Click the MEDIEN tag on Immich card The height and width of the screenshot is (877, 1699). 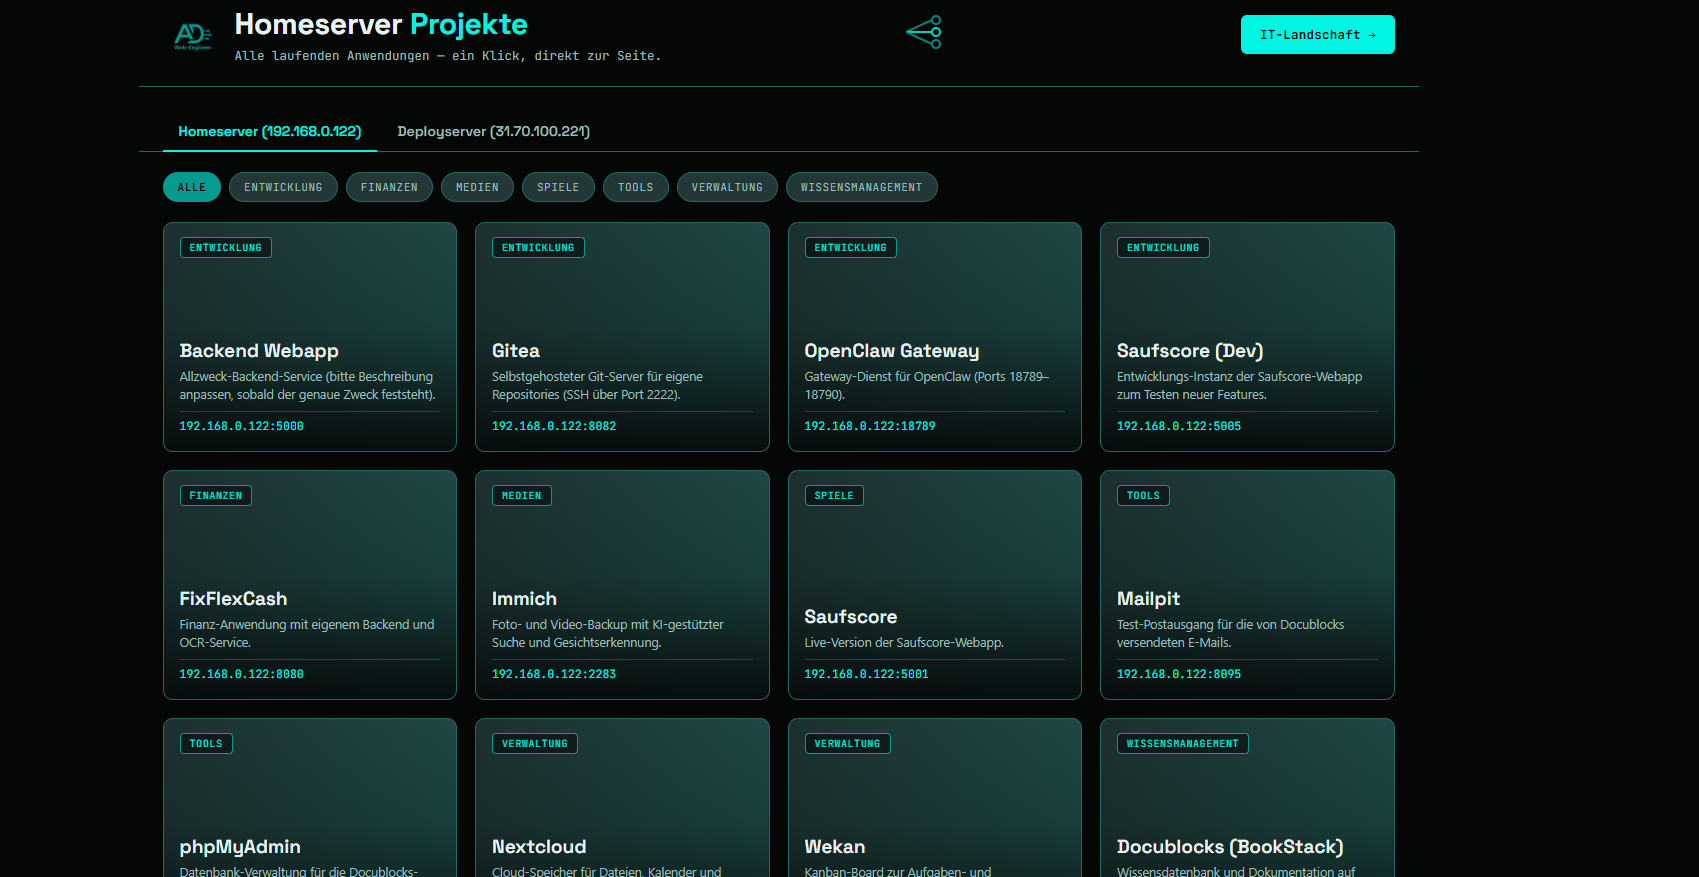click(522, 496)
